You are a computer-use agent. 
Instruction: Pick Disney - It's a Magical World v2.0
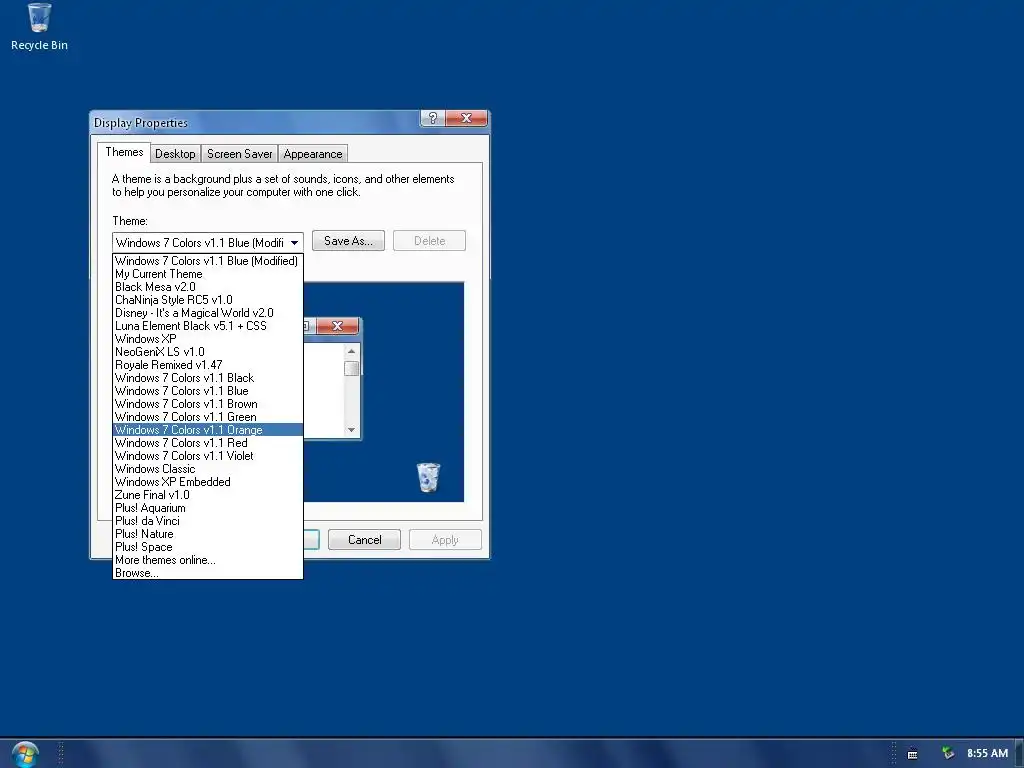208,313
